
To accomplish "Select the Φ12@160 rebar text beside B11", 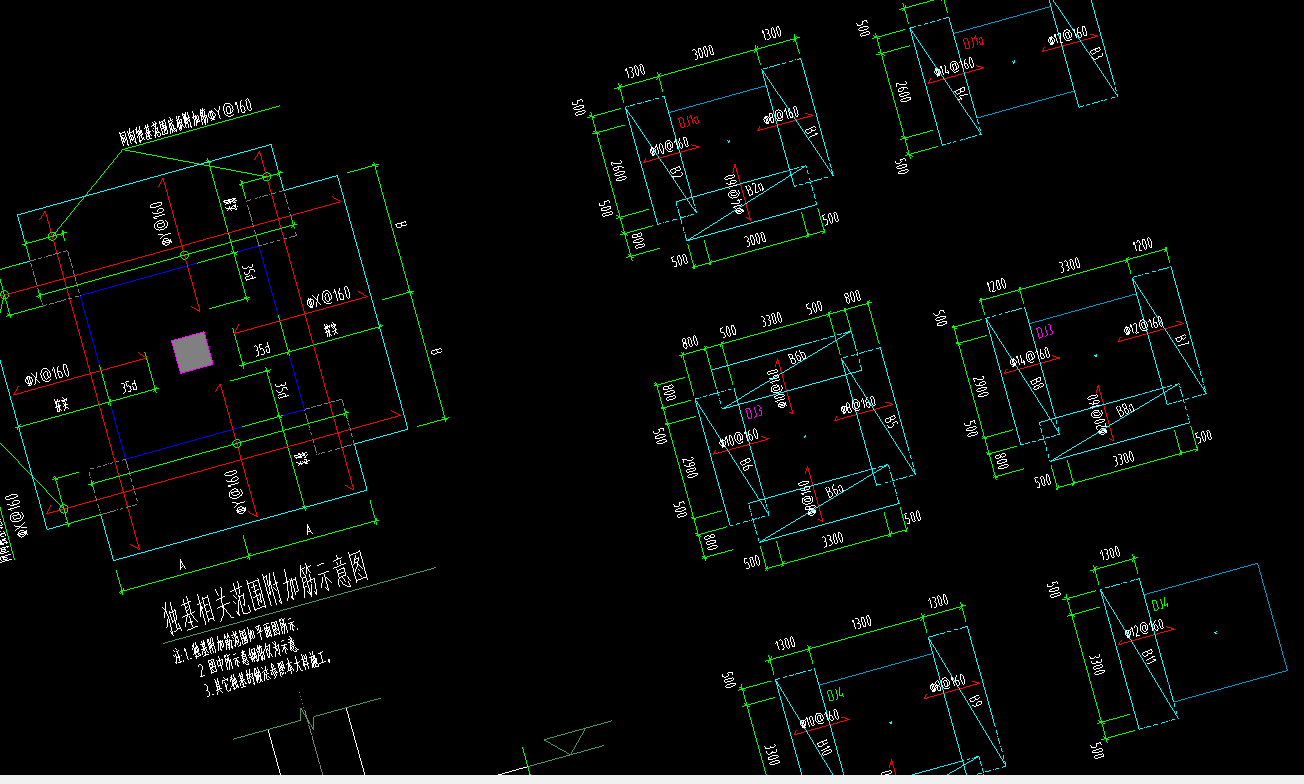I will click(1143, 630).
